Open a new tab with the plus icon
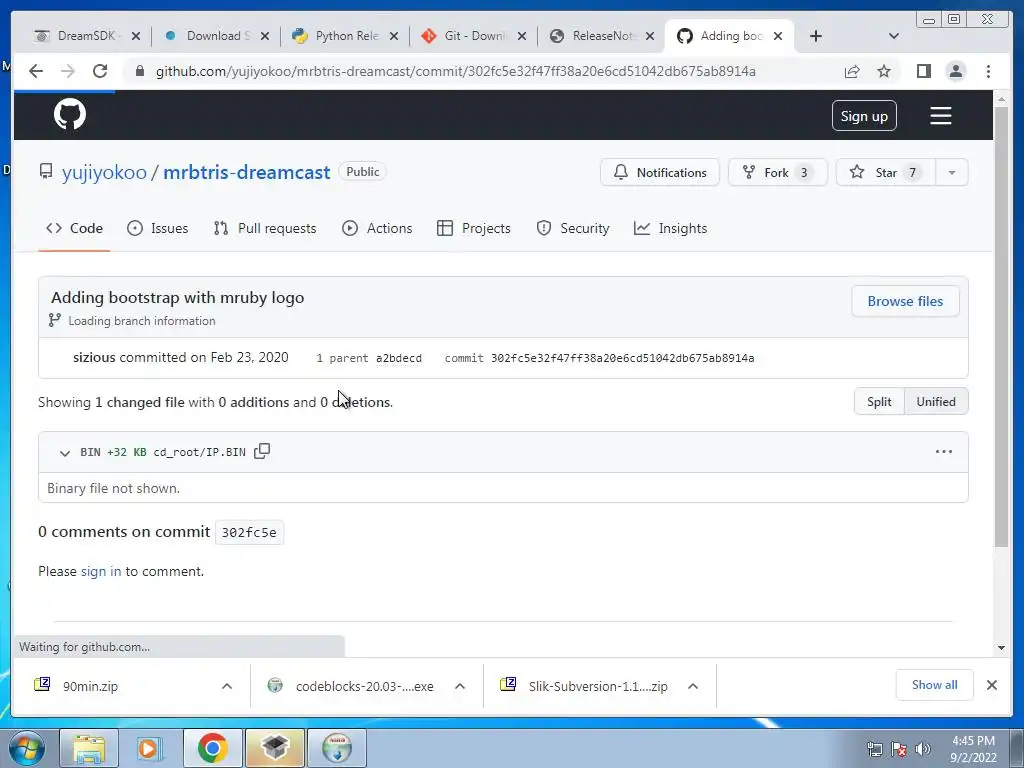Screen dimensions: 1024x768 816,36
